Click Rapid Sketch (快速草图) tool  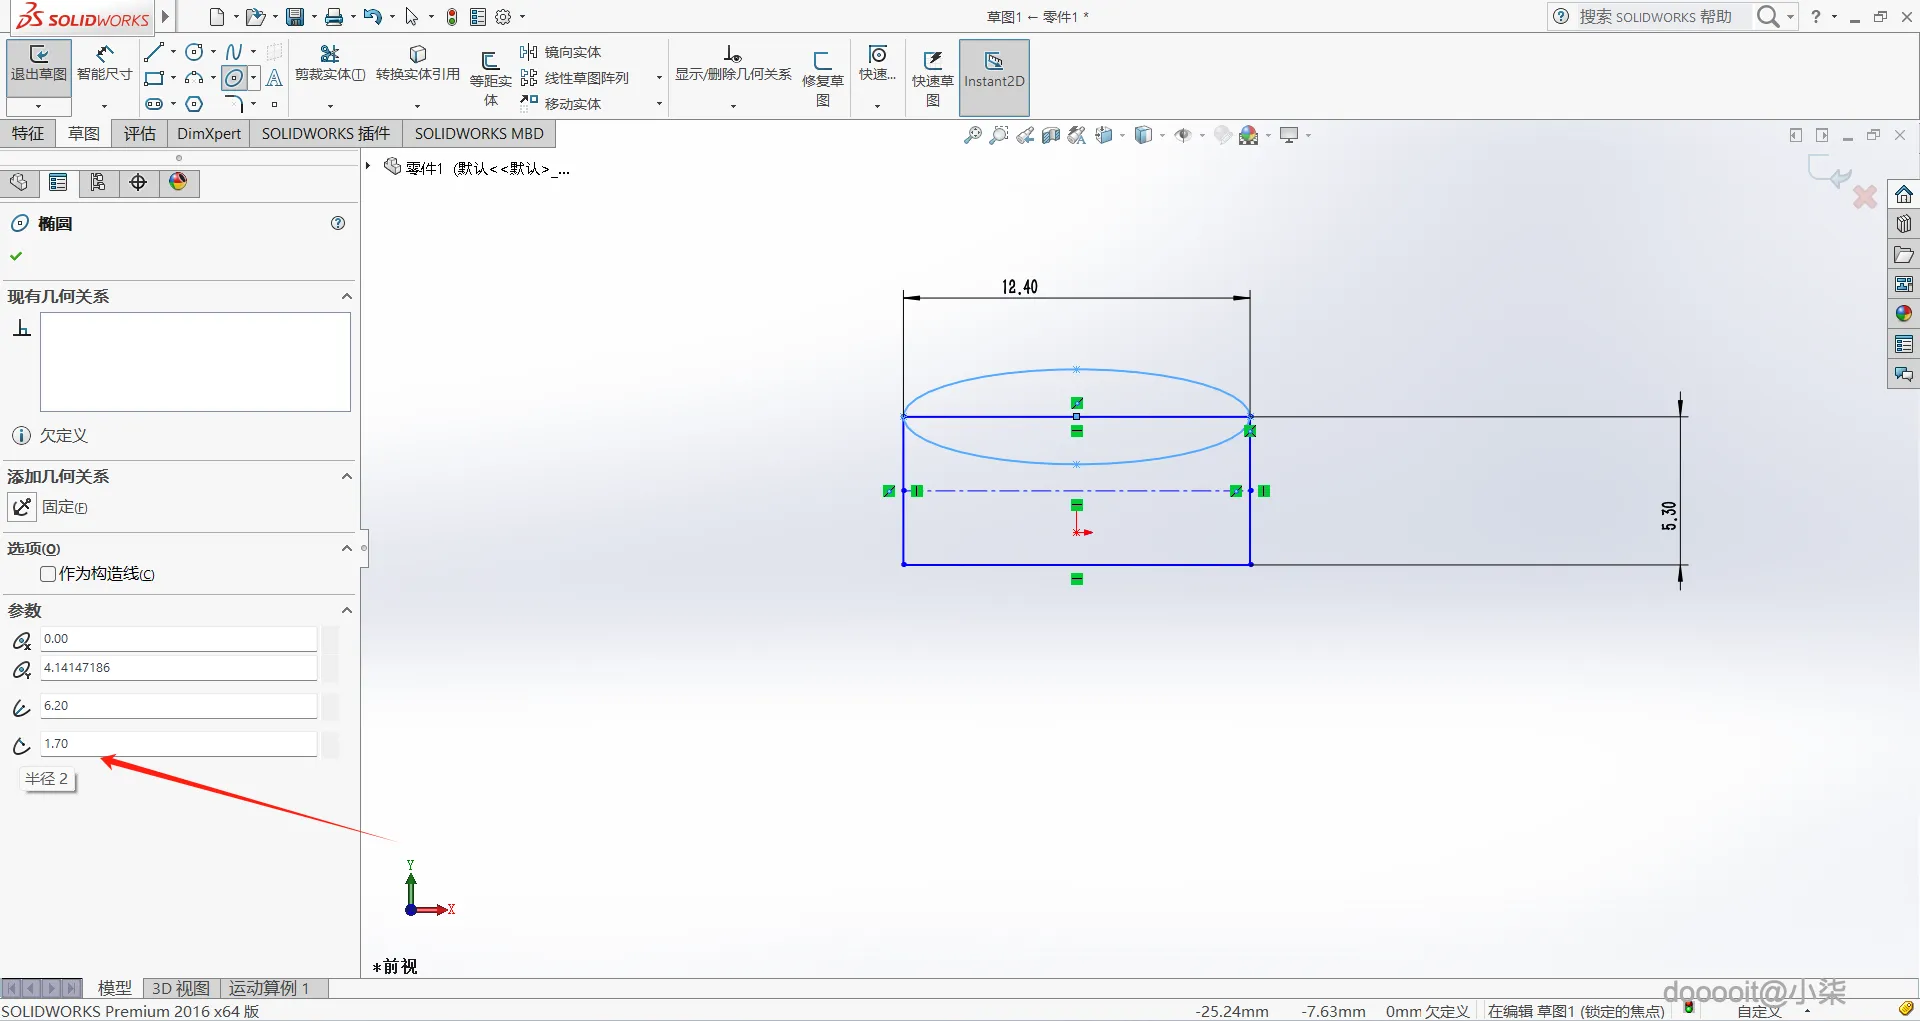pos(932,78)
